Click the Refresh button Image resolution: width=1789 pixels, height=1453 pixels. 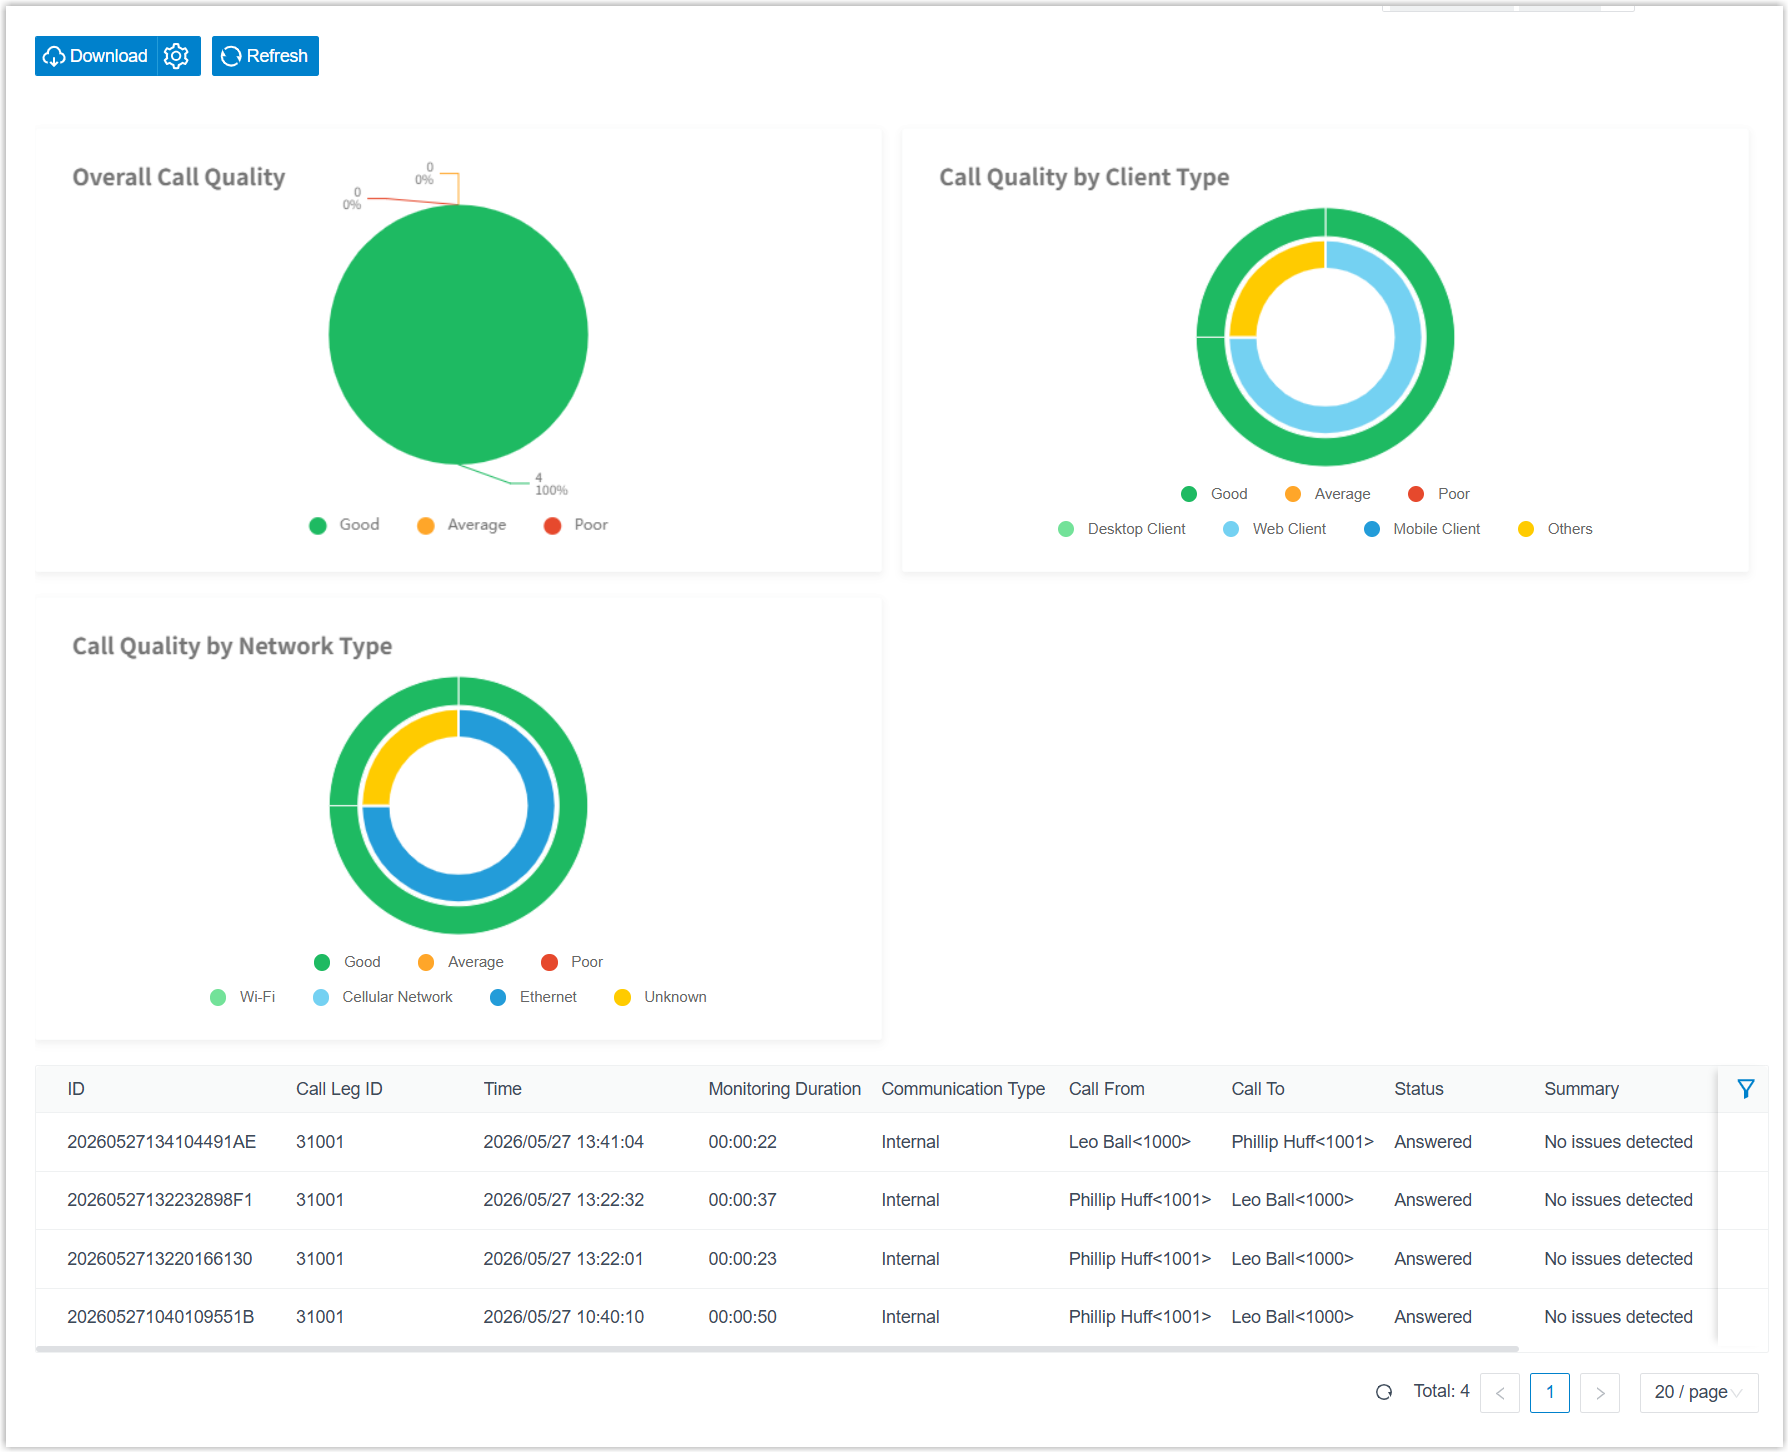(x=265, y=56)
